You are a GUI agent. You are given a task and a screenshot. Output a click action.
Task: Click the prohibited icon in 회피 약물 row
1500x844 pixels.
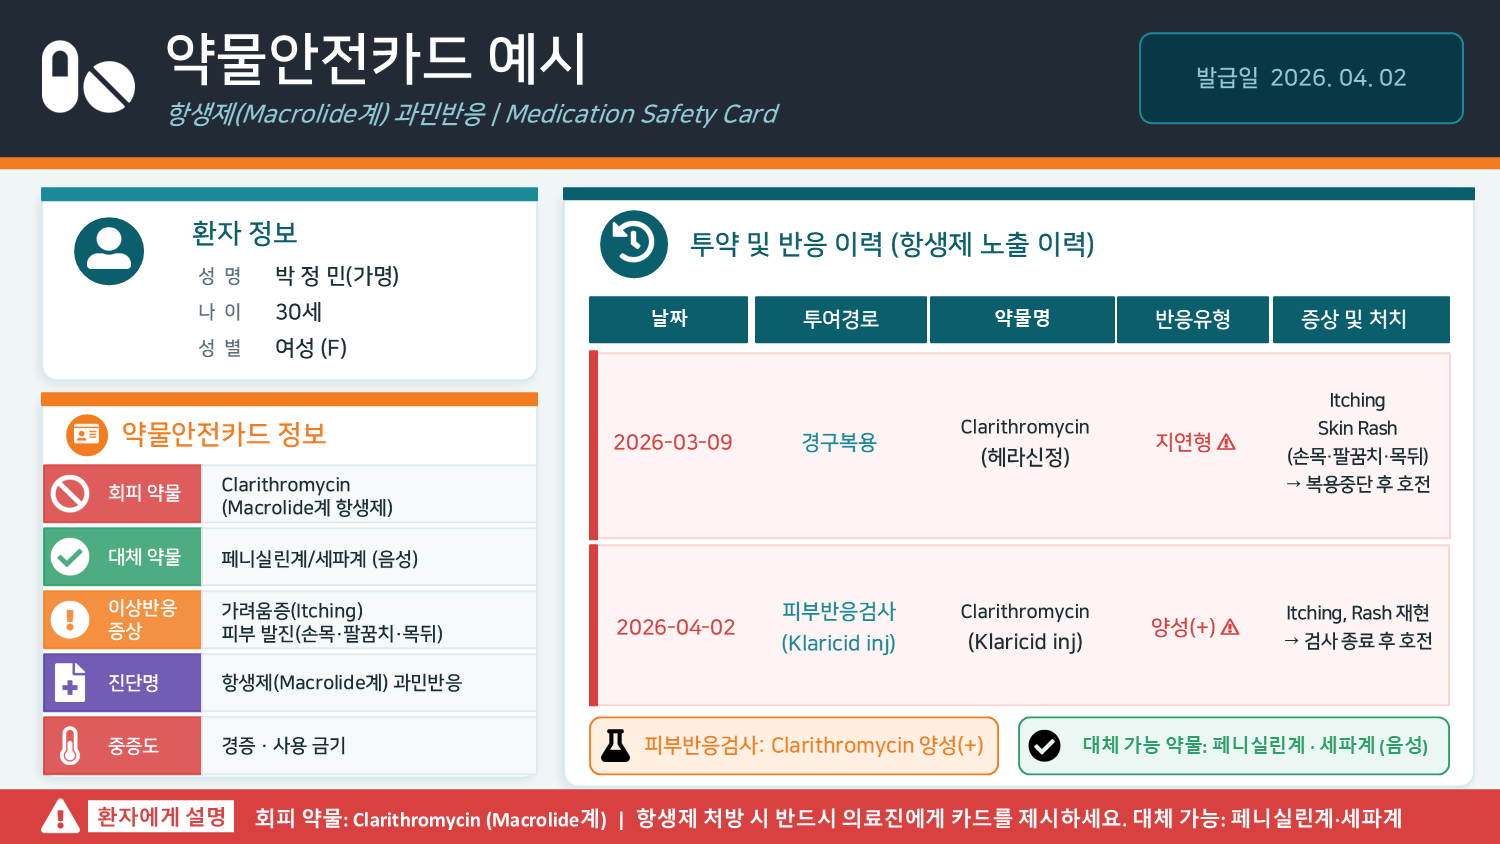click(x=70, y=493)
